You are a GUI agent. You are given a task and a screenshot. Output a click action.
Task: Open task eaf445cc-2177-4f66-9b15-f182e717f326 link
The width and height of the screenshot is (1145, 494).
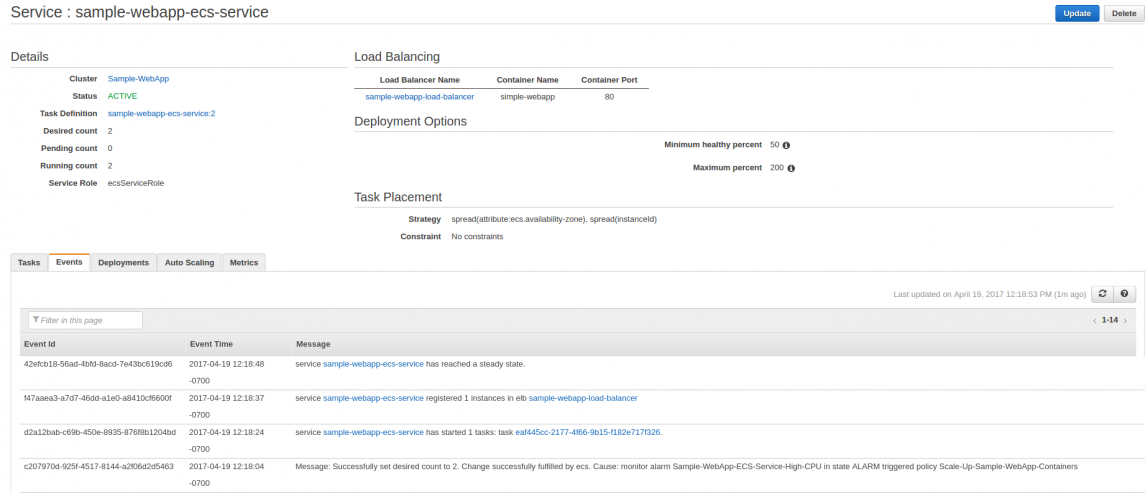pos(588,433)
